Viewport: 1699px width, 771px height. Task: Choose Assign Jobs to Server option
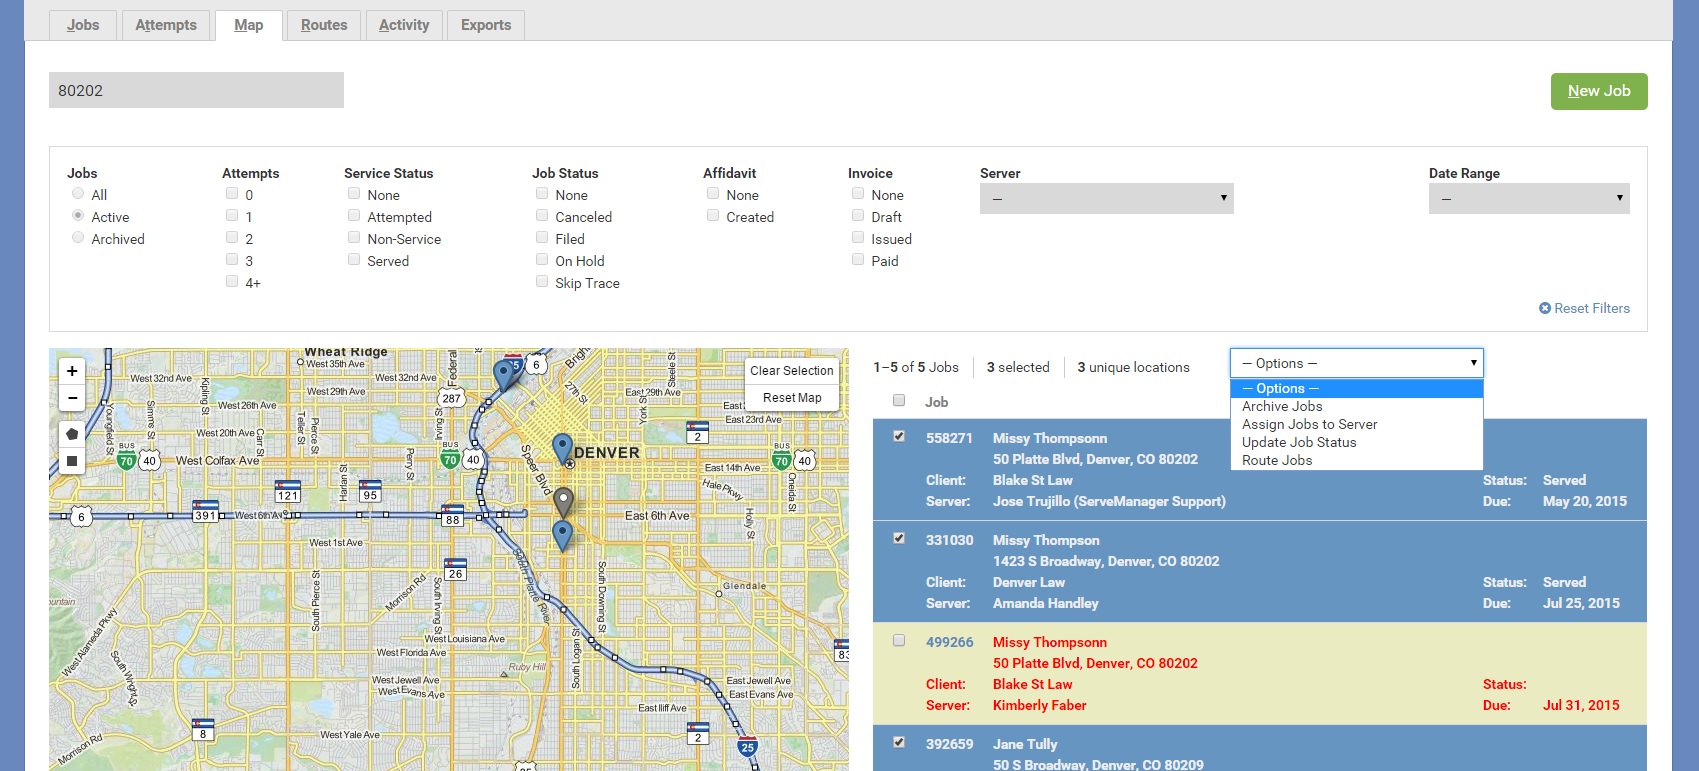1309,424
